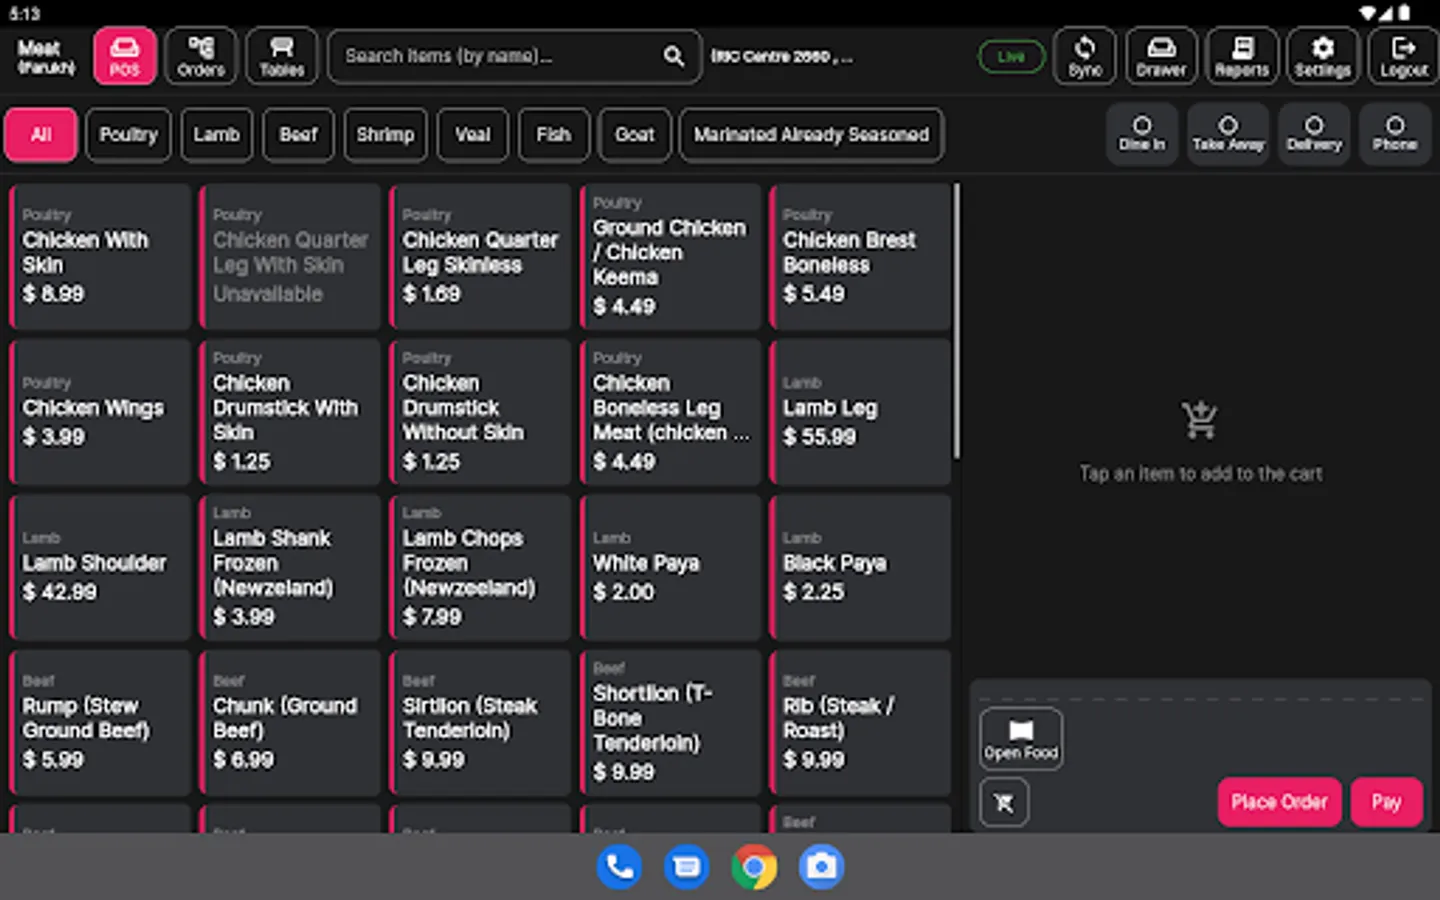
Task: Click the search items by name field
Action: click(x=515, y=56)
